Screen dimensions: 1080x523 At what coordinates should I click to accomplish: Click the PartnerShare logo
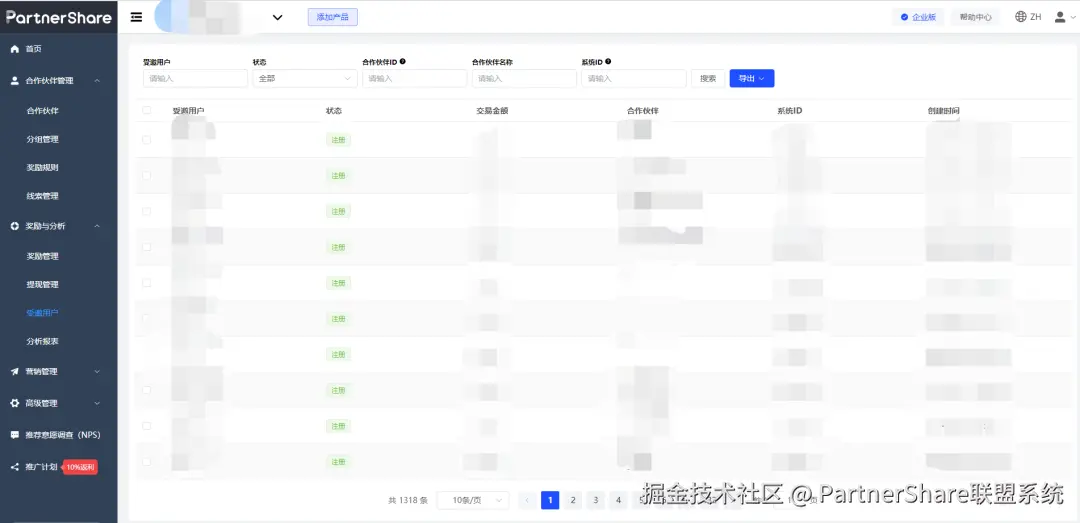point(59,17)
